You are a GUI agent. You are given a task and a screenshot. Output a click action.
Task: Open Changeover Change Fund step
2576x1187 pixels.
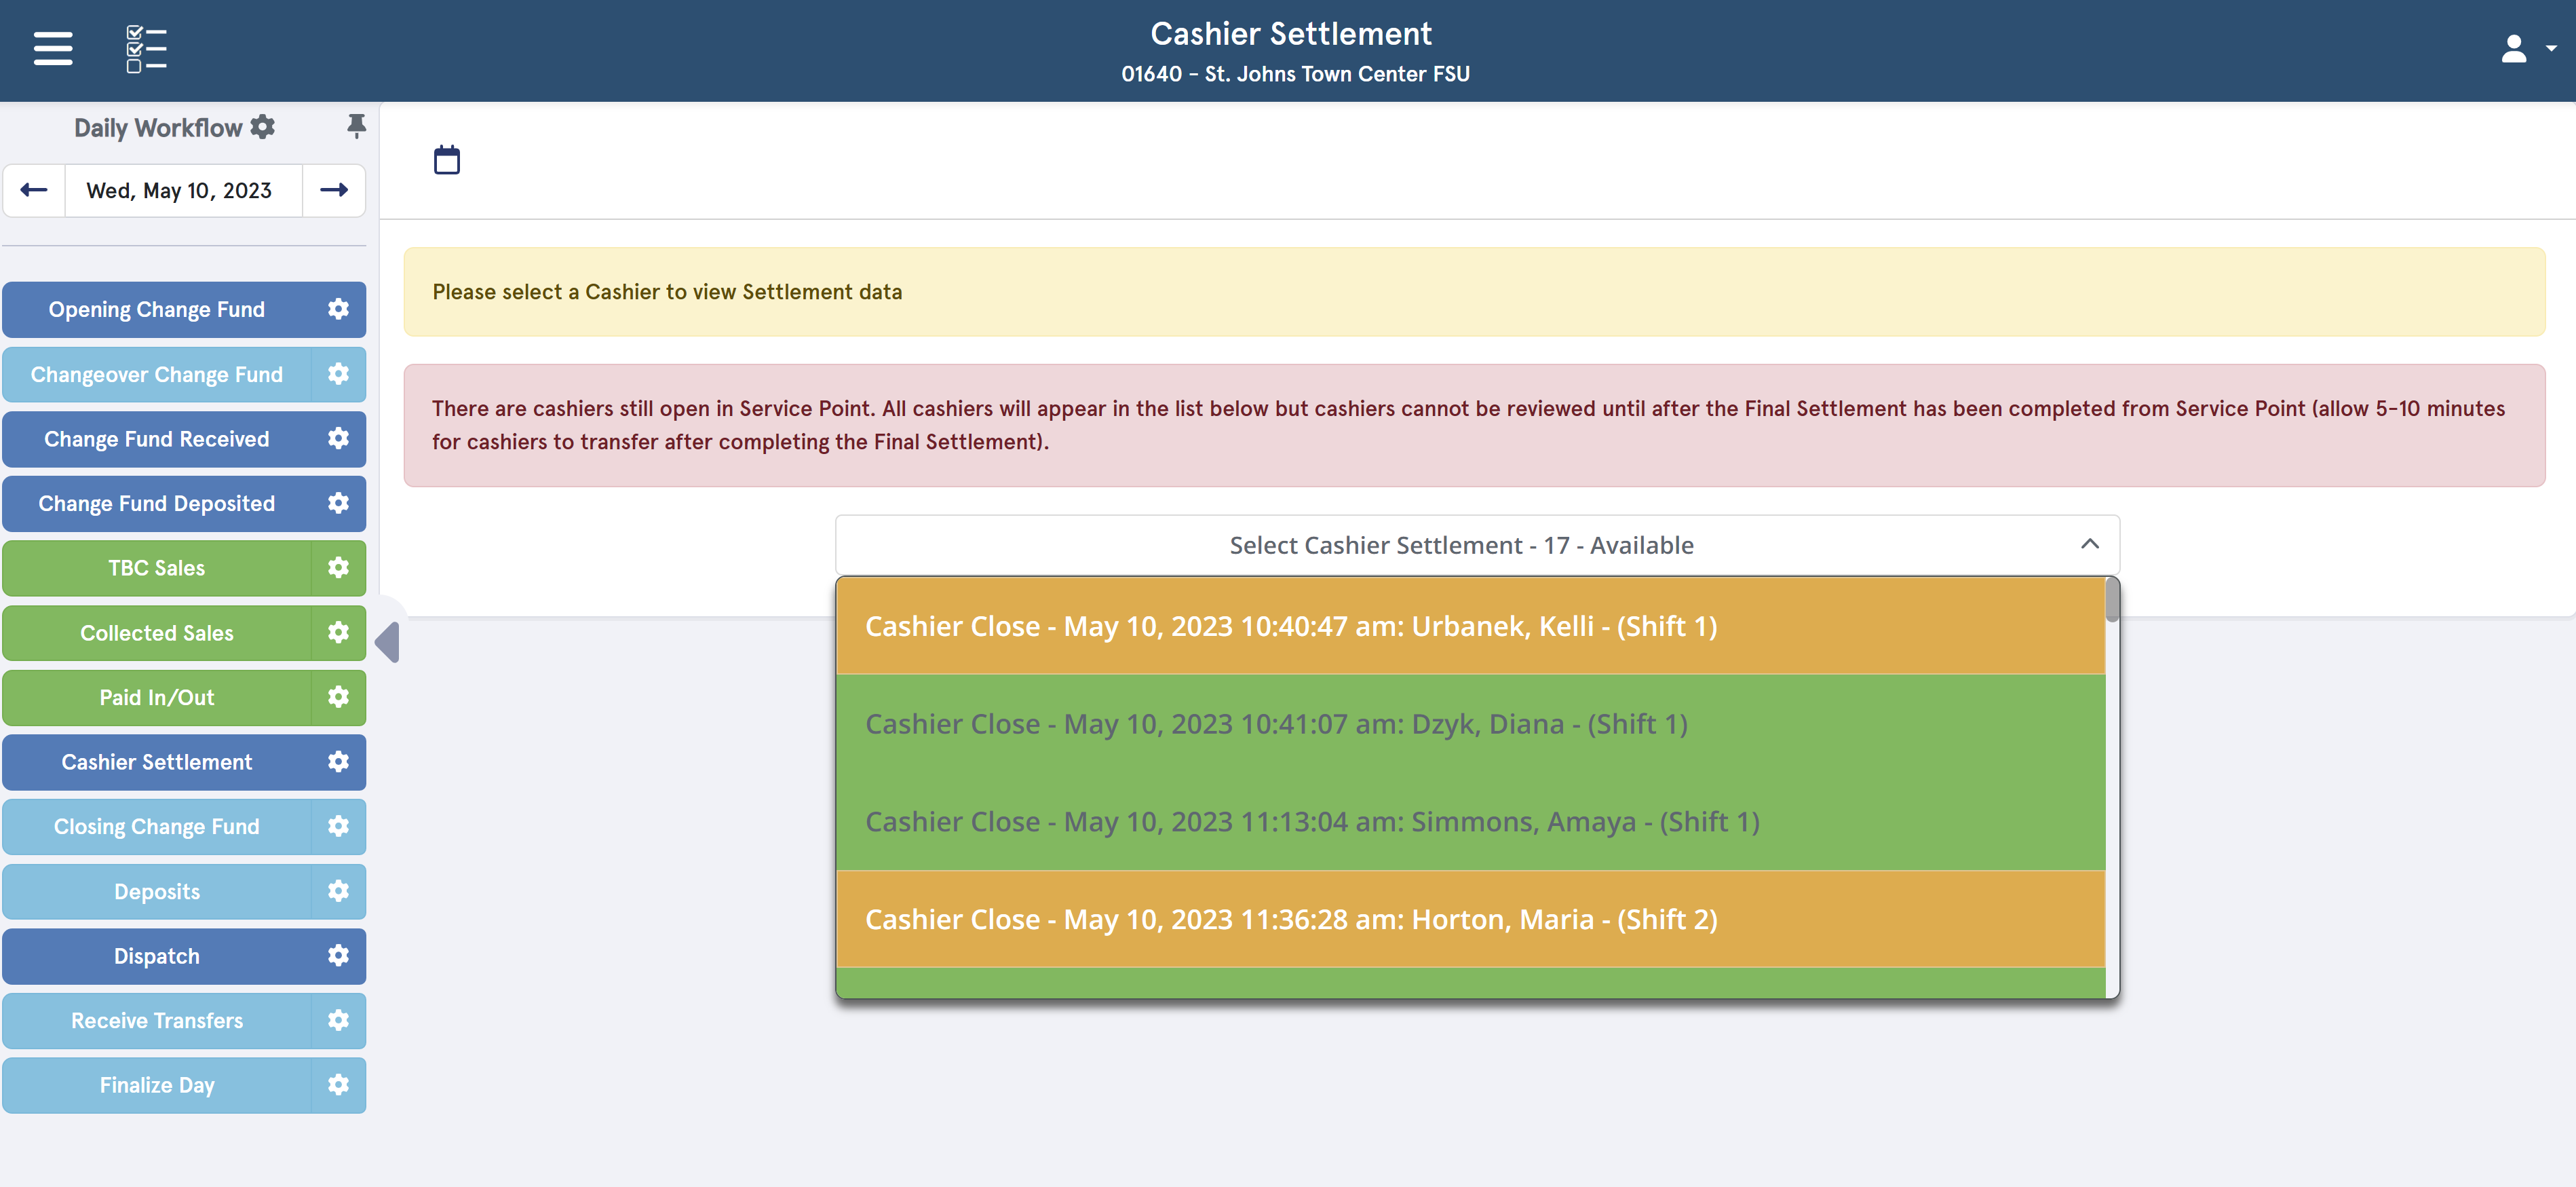[157, 375]
